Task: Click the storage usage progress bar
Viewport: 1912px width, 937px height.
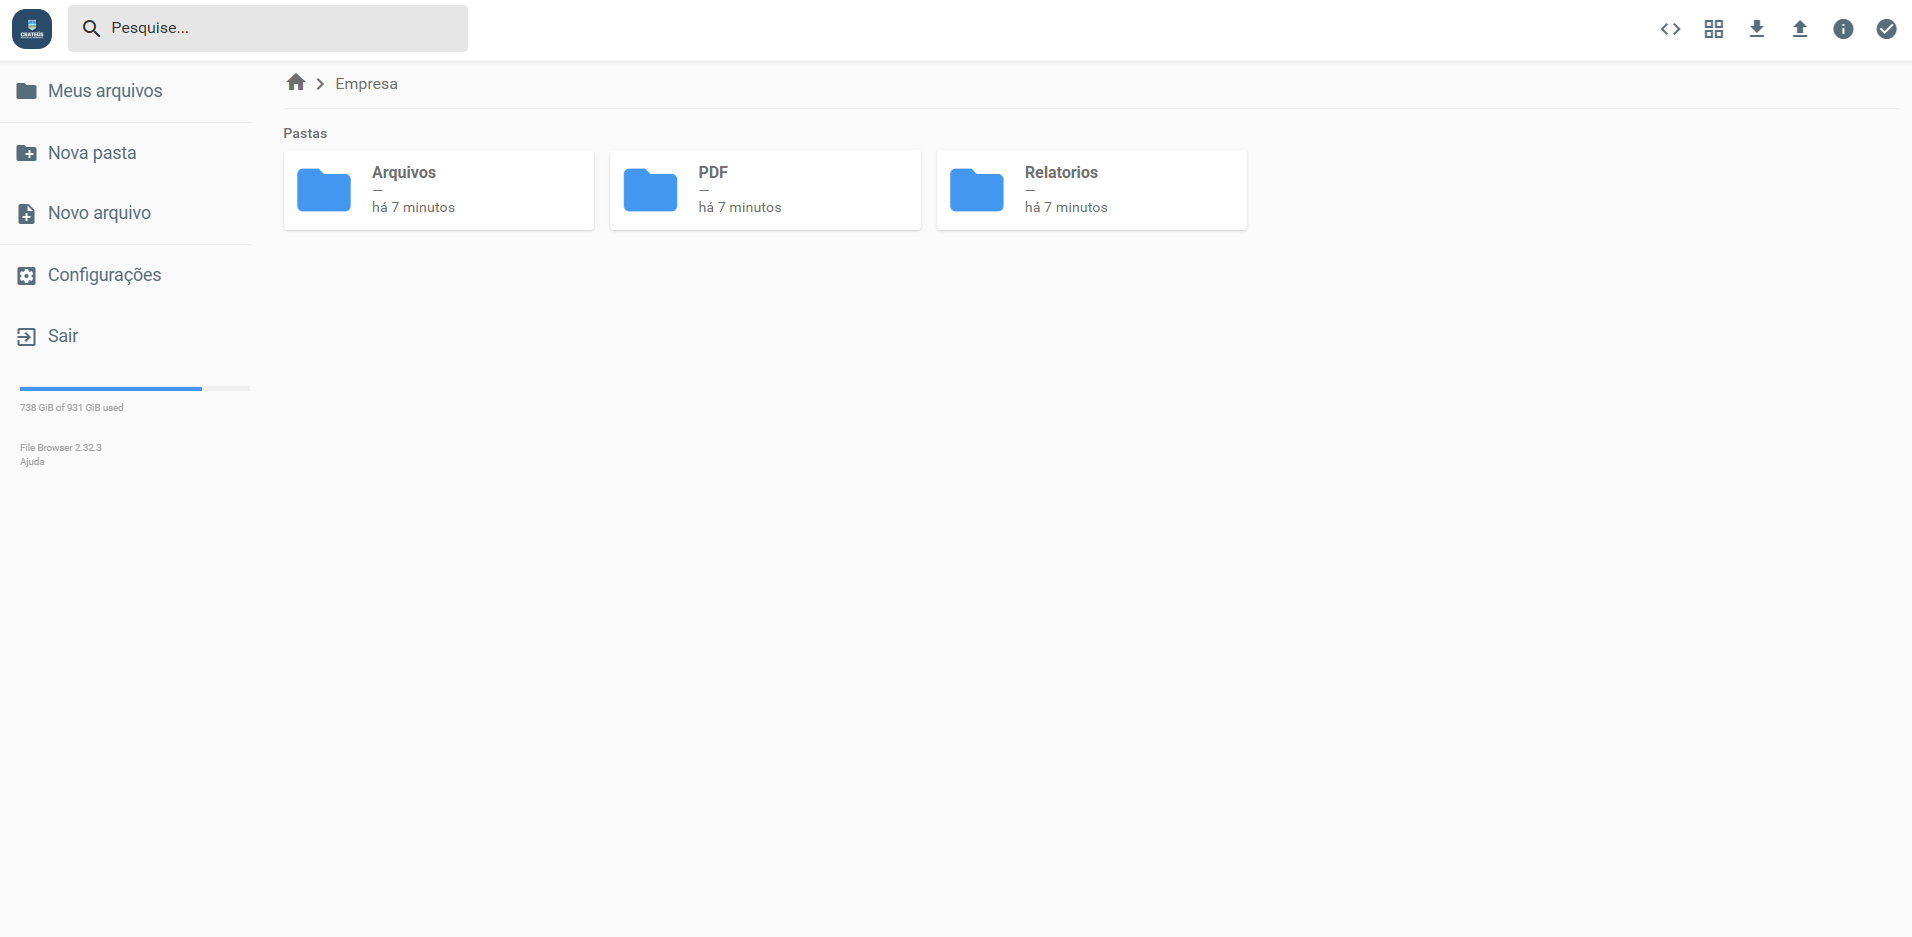Action: point(134,388)
